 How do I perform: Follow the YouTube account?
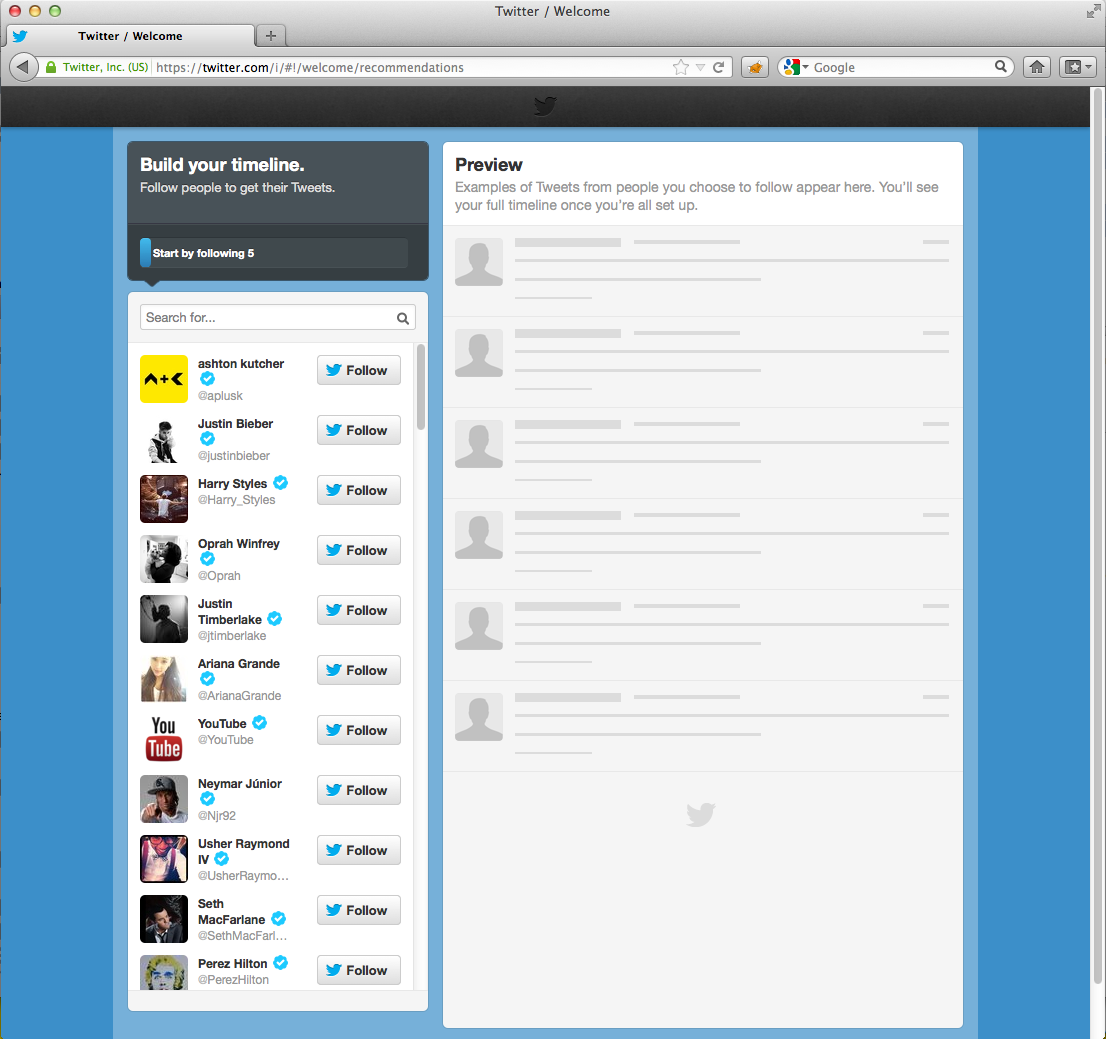[358, 730]
